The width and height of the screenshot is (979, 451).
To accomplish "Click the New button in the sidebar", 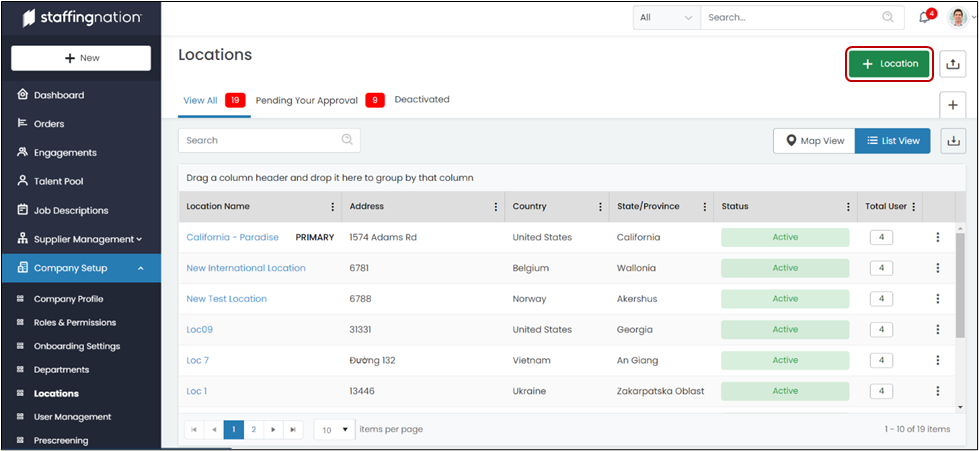I will click(x=81, y=58).
